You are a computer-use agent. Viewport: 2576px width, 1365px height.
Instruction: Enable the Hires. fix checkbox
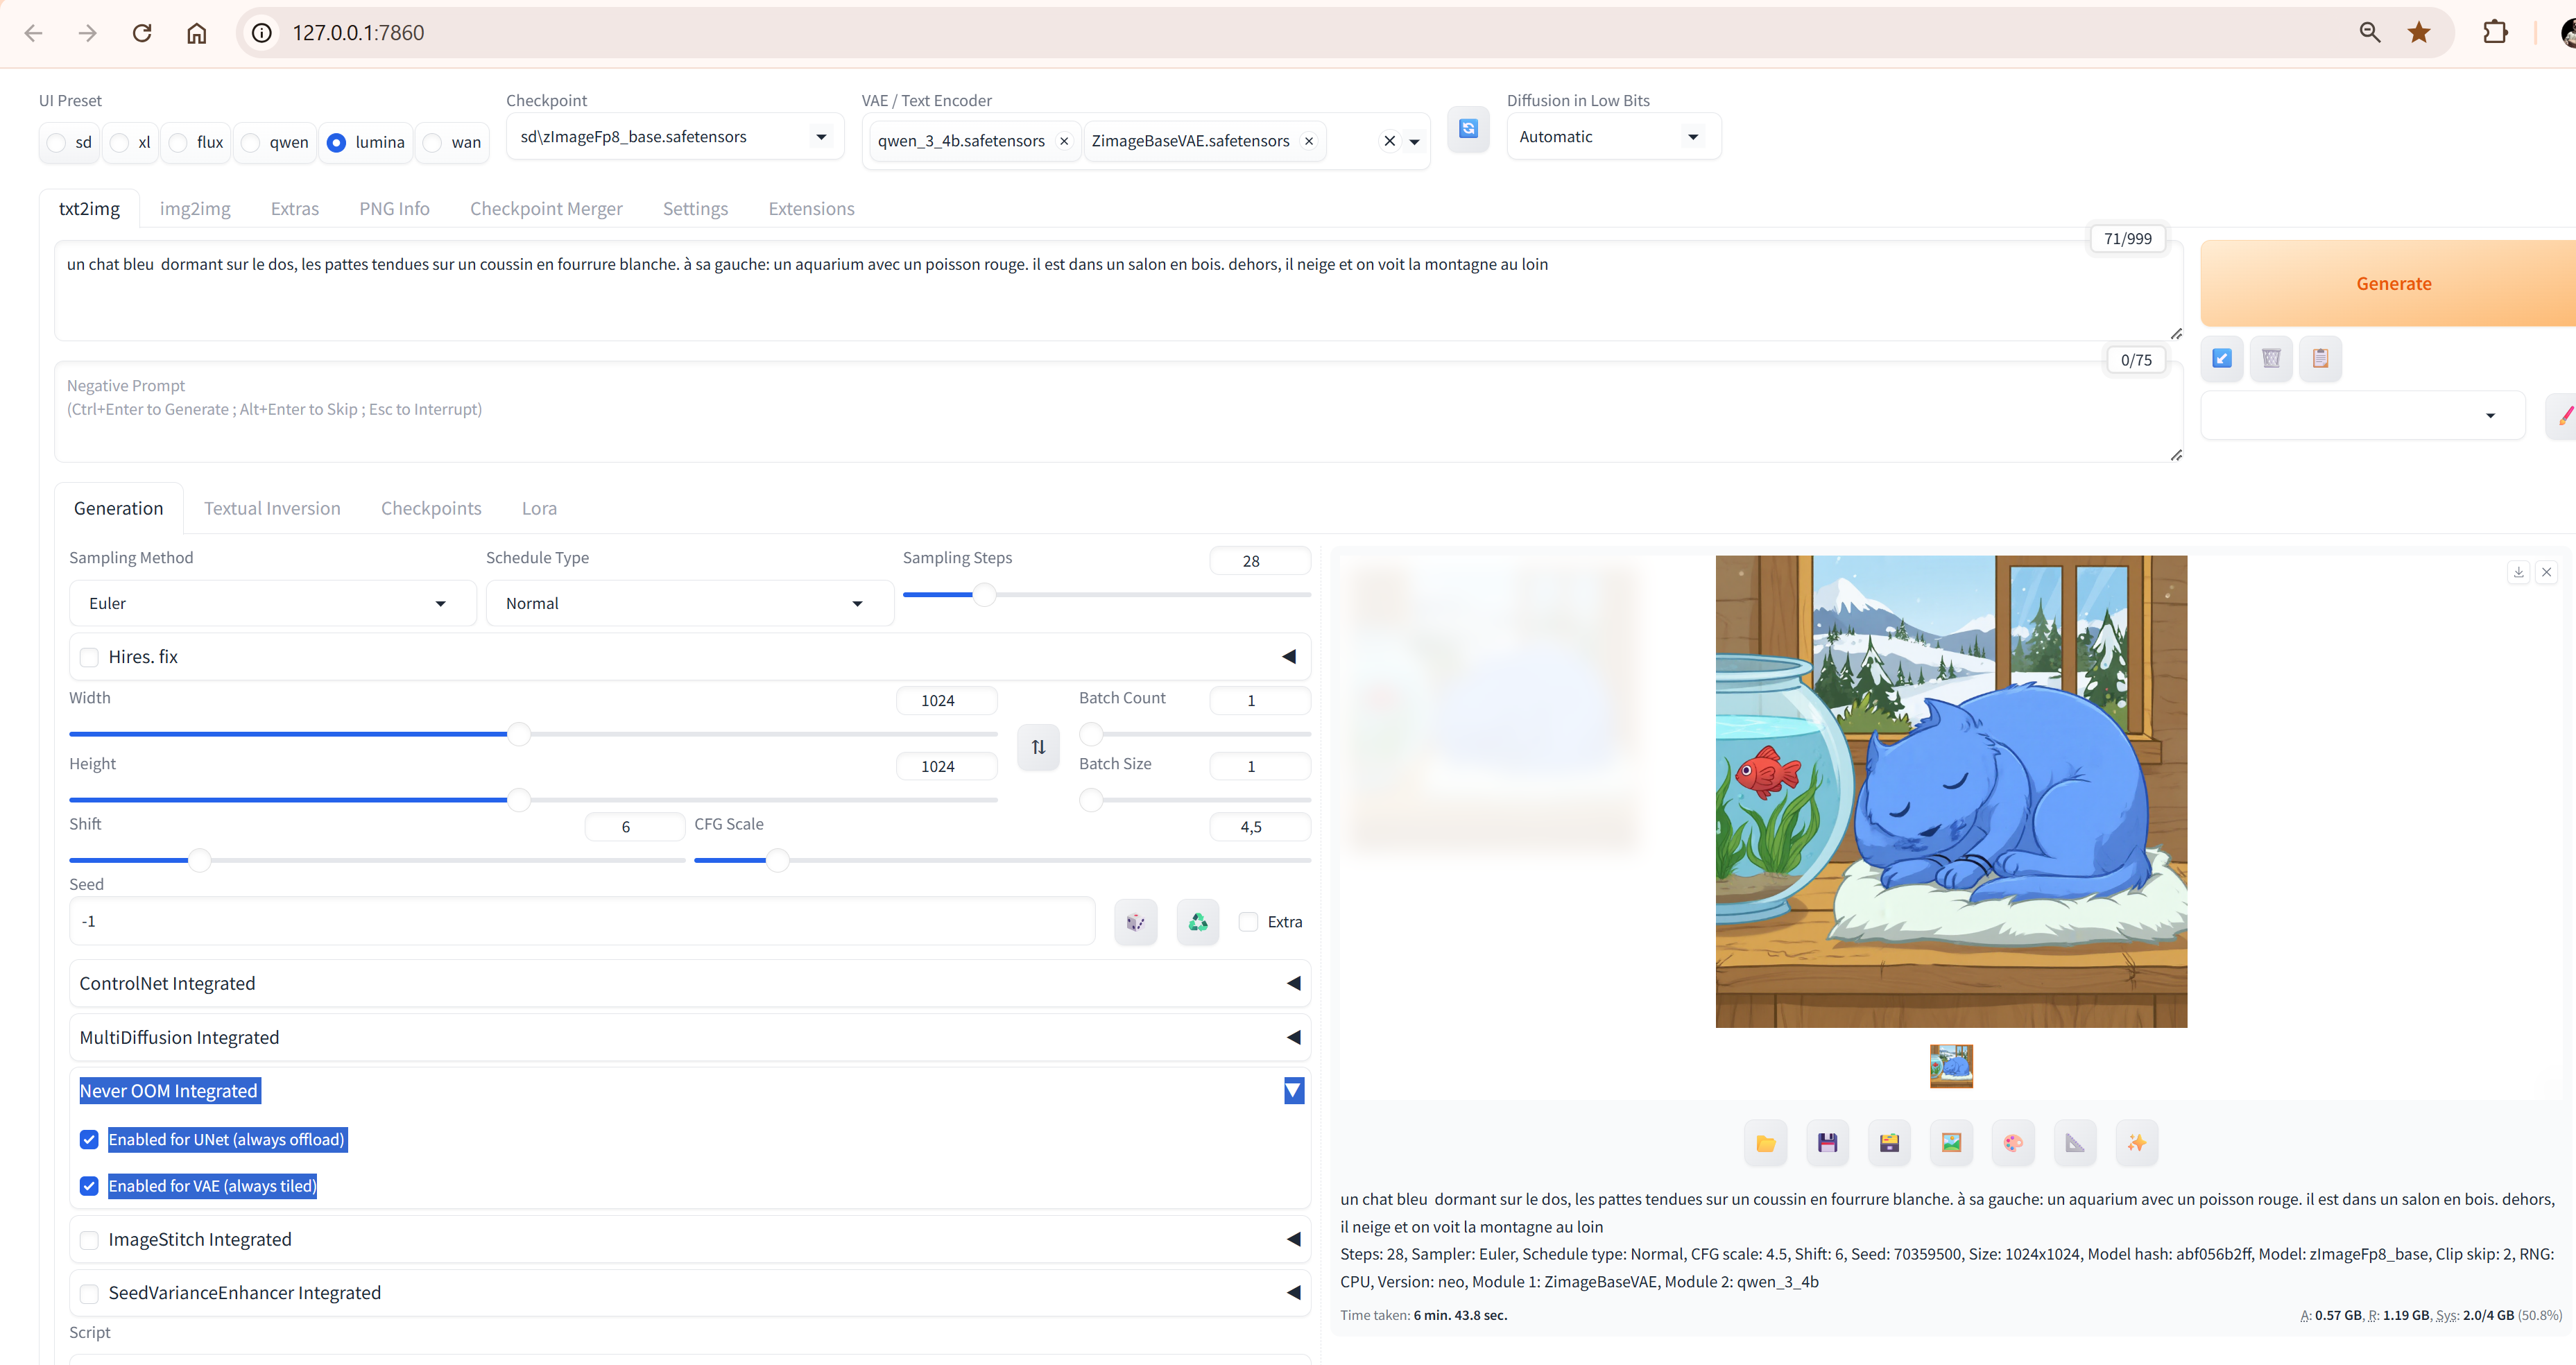[90, 657]
